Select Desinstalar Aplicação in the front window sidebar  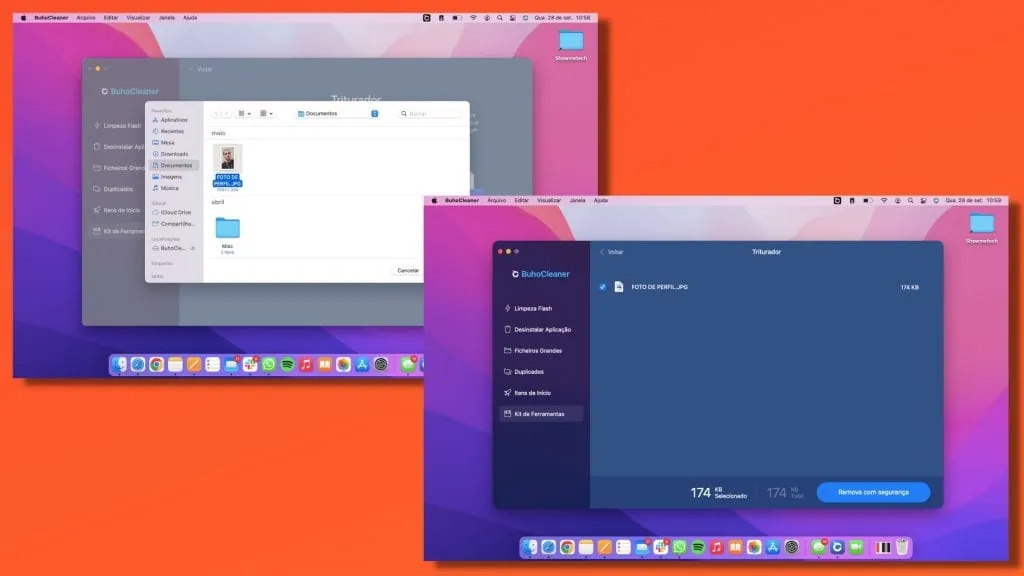point(541,329)
